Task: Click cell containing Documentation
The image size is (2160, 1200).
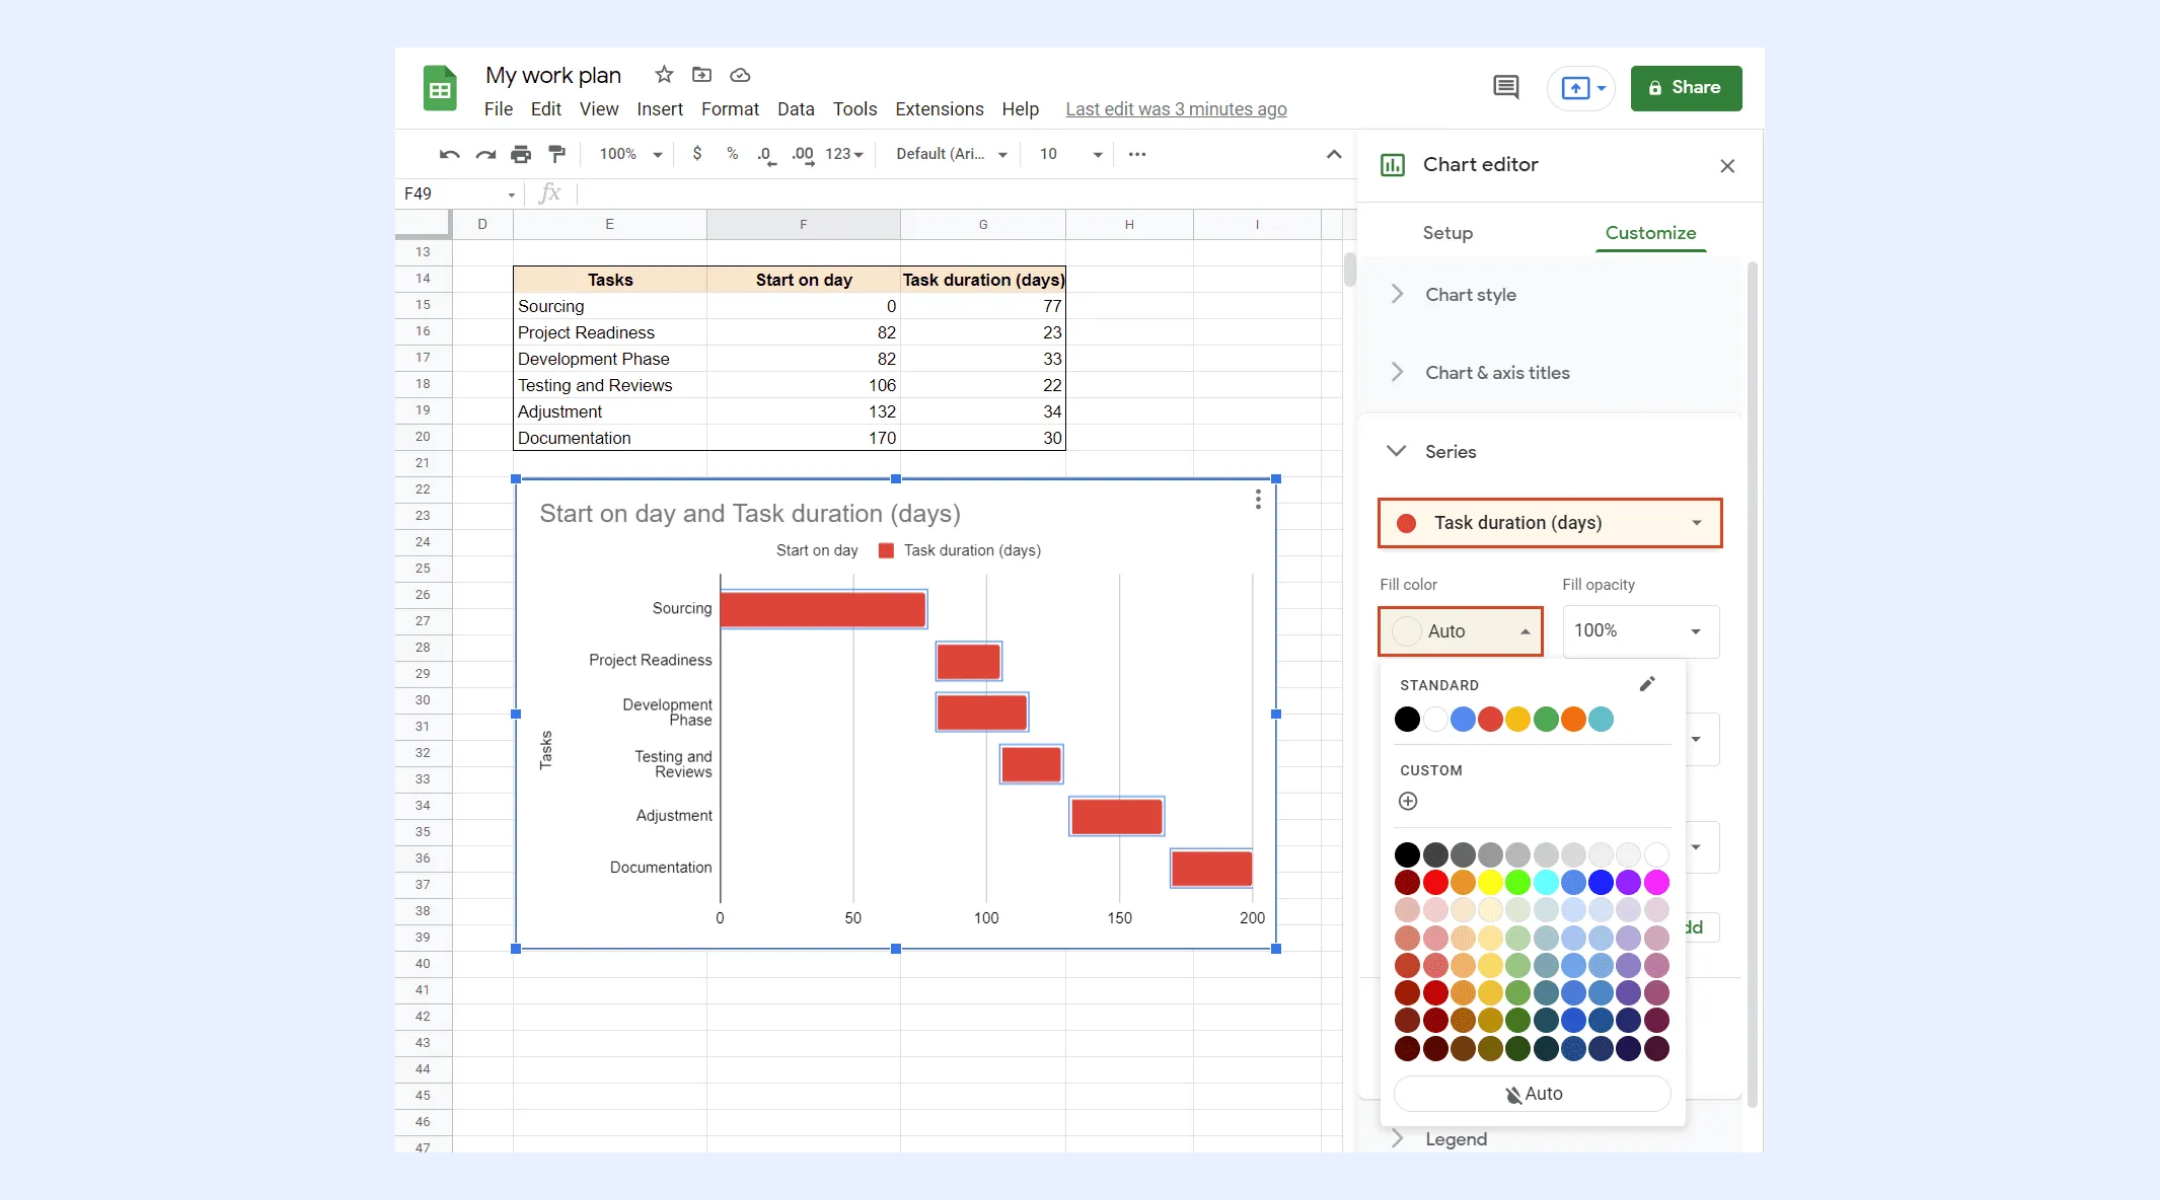Action: [x=610, y=438]
